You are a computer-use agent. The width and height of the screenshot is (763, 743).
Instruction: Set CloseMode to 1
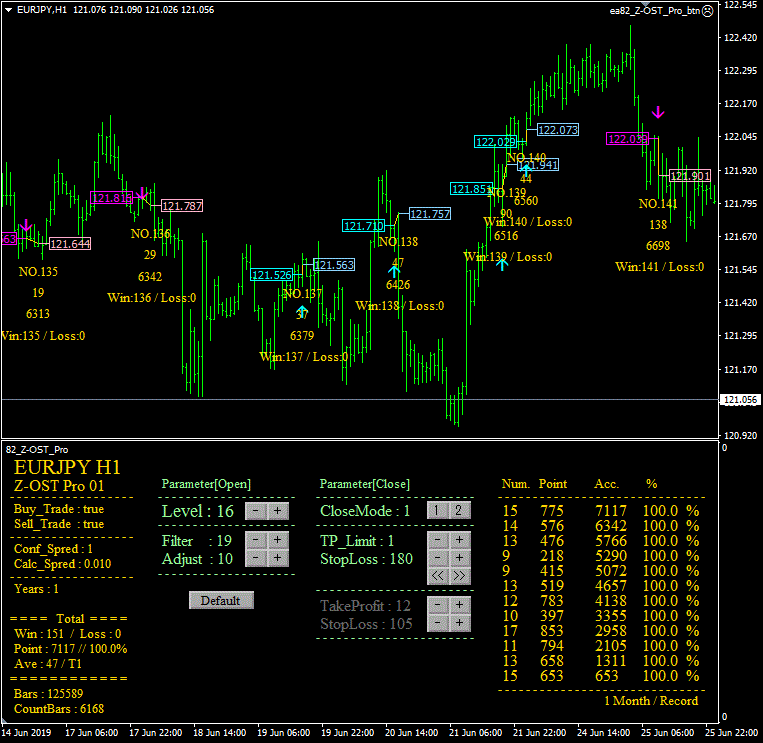pos(437,510)
